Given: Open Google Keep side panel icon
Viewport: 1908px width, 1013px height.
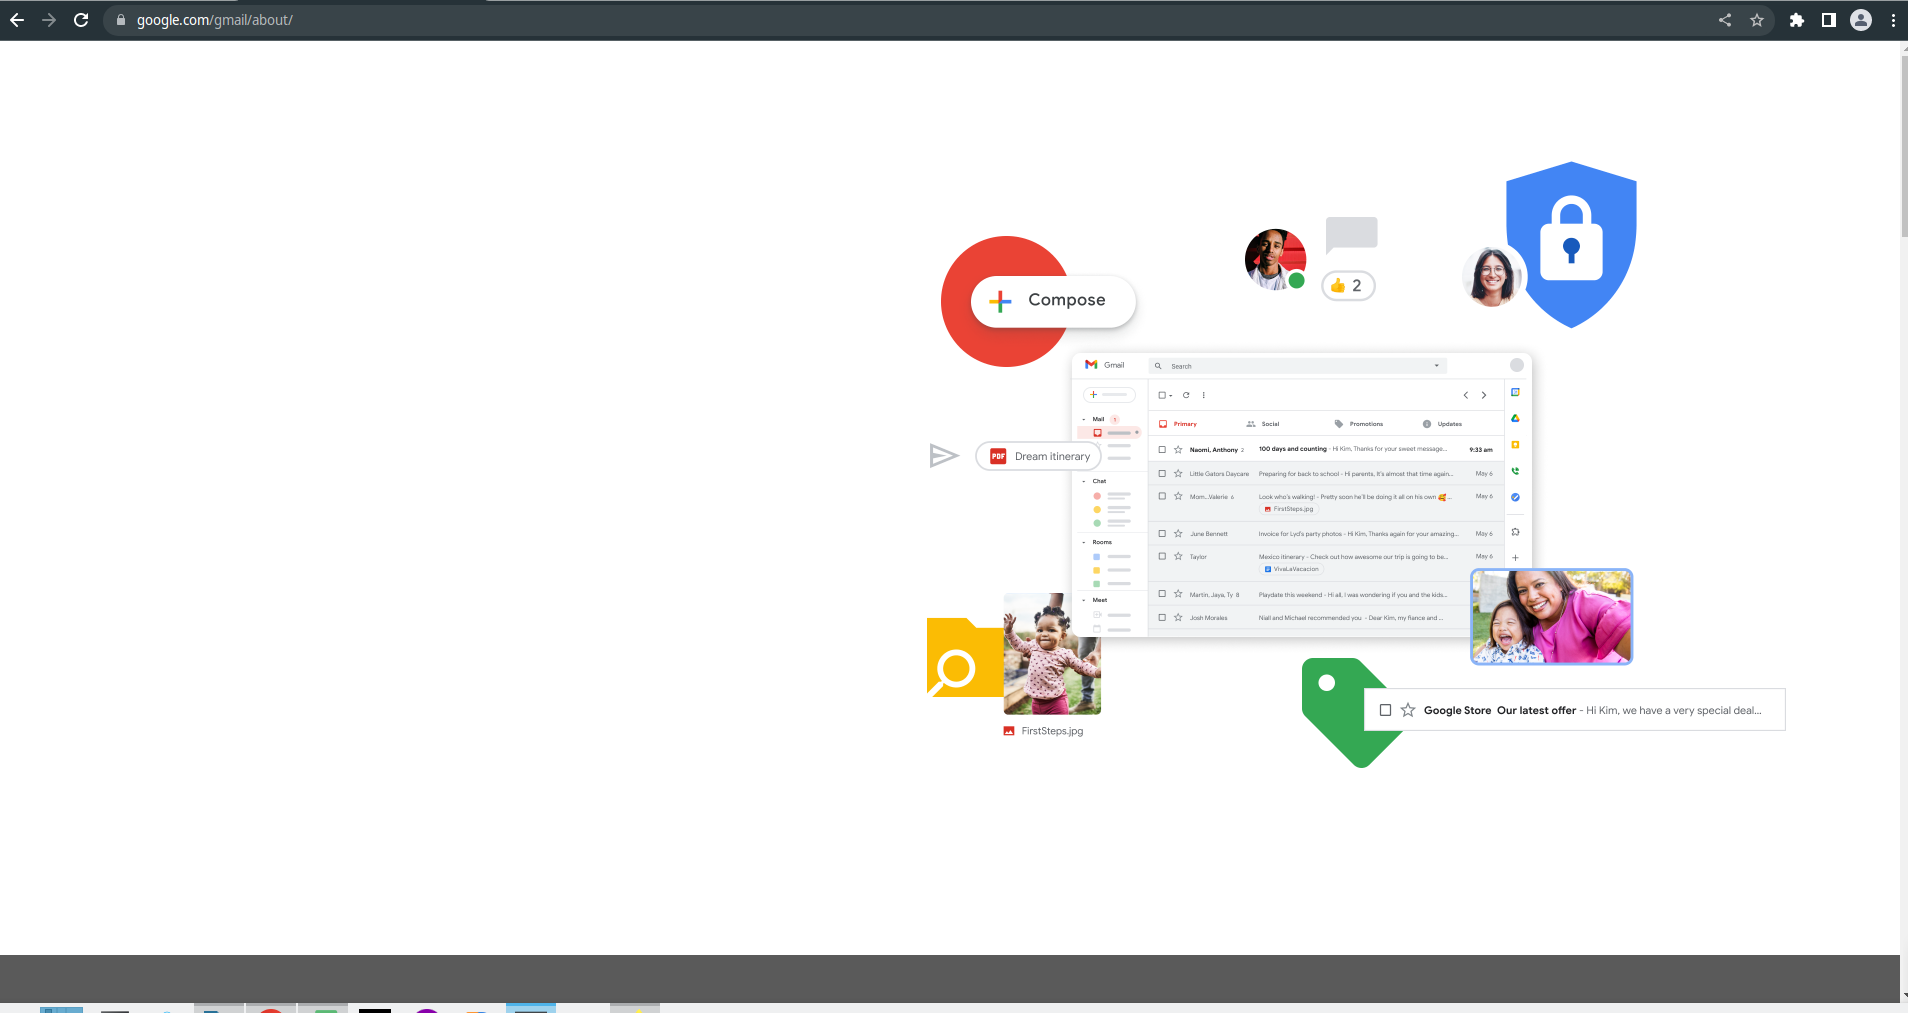Looking at the screenshot, I should (1515, 444).
